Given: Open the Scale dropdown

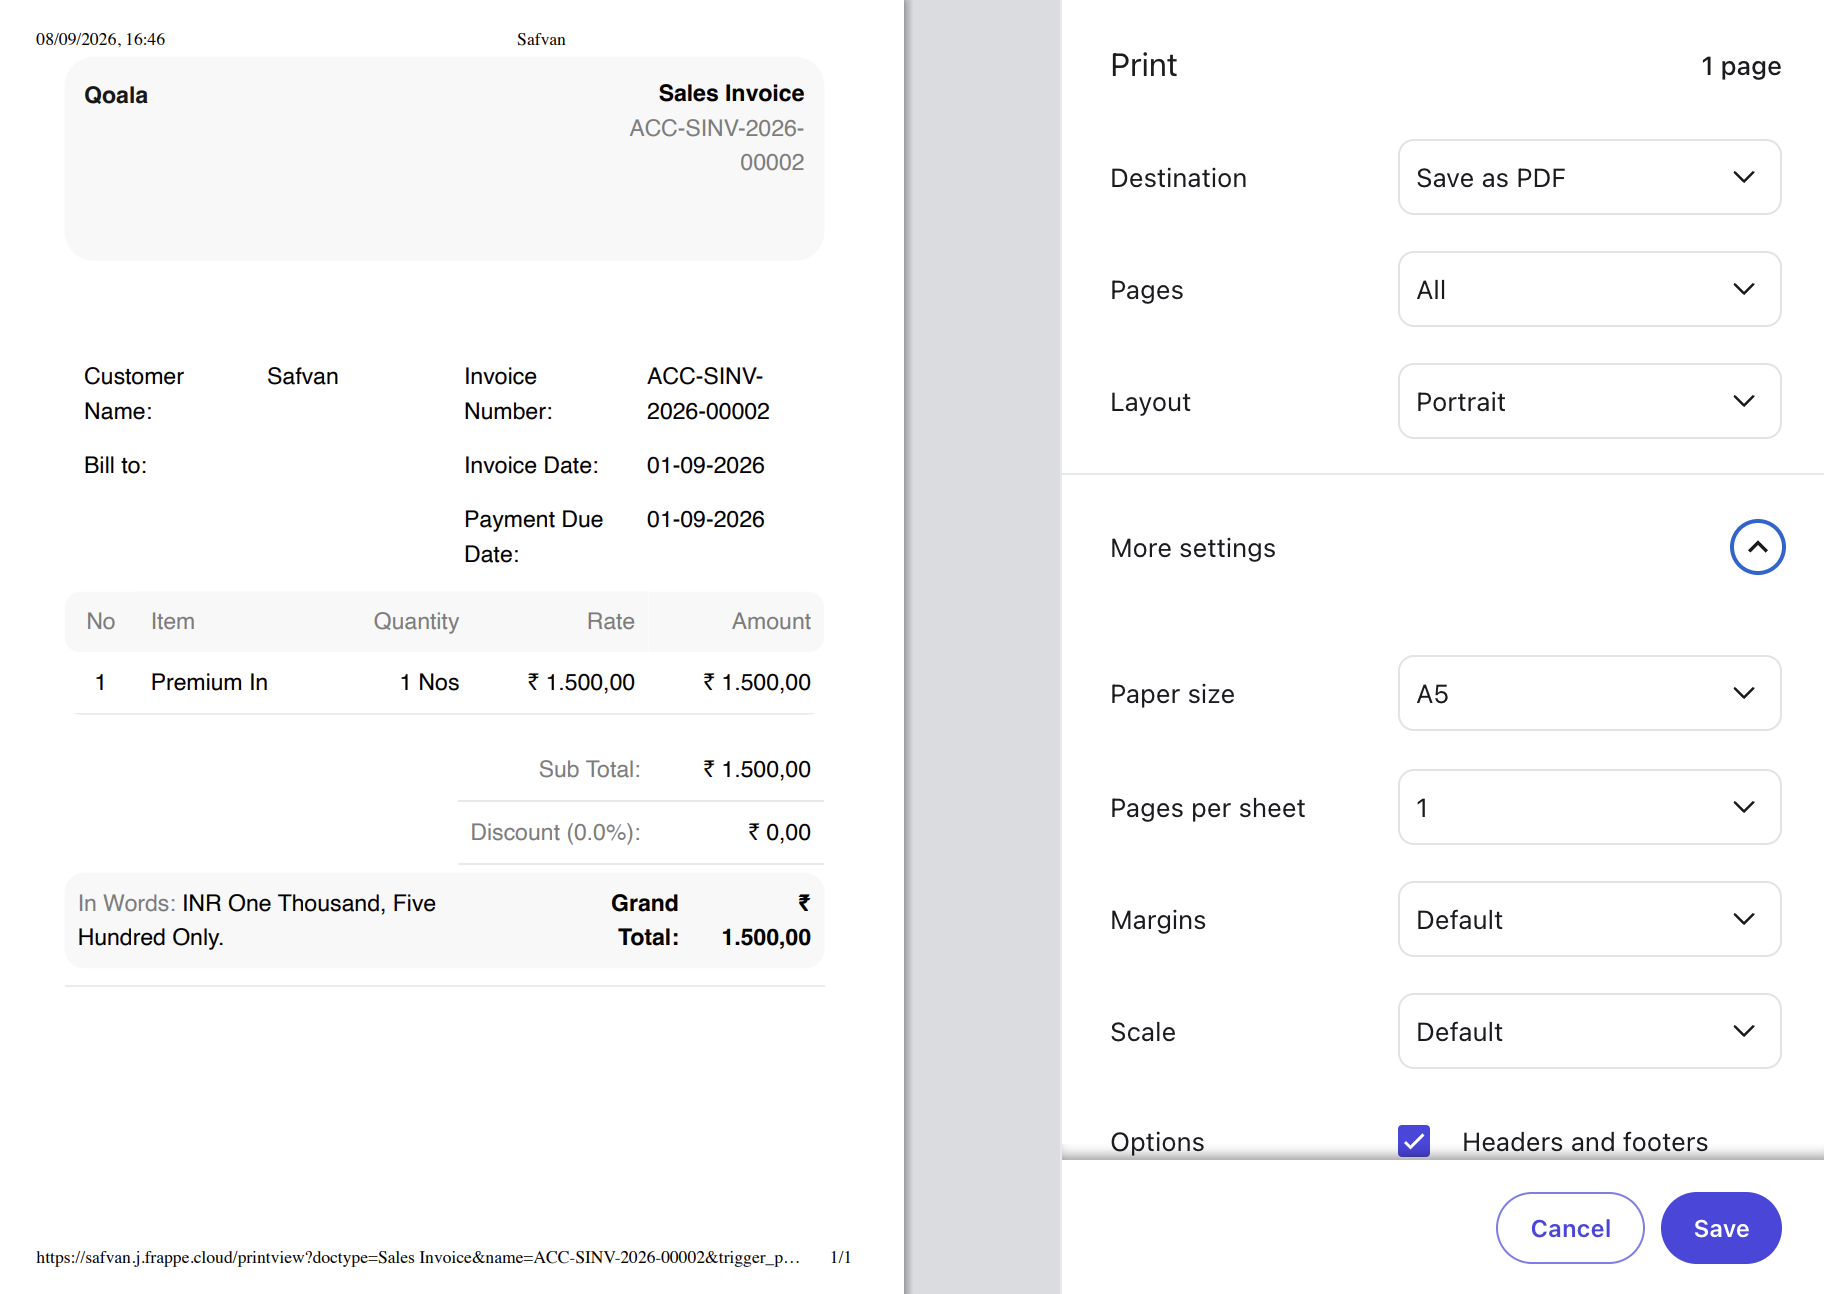Looking at the screenshot, I should pyautogui.click(x=1589, y=1031).
